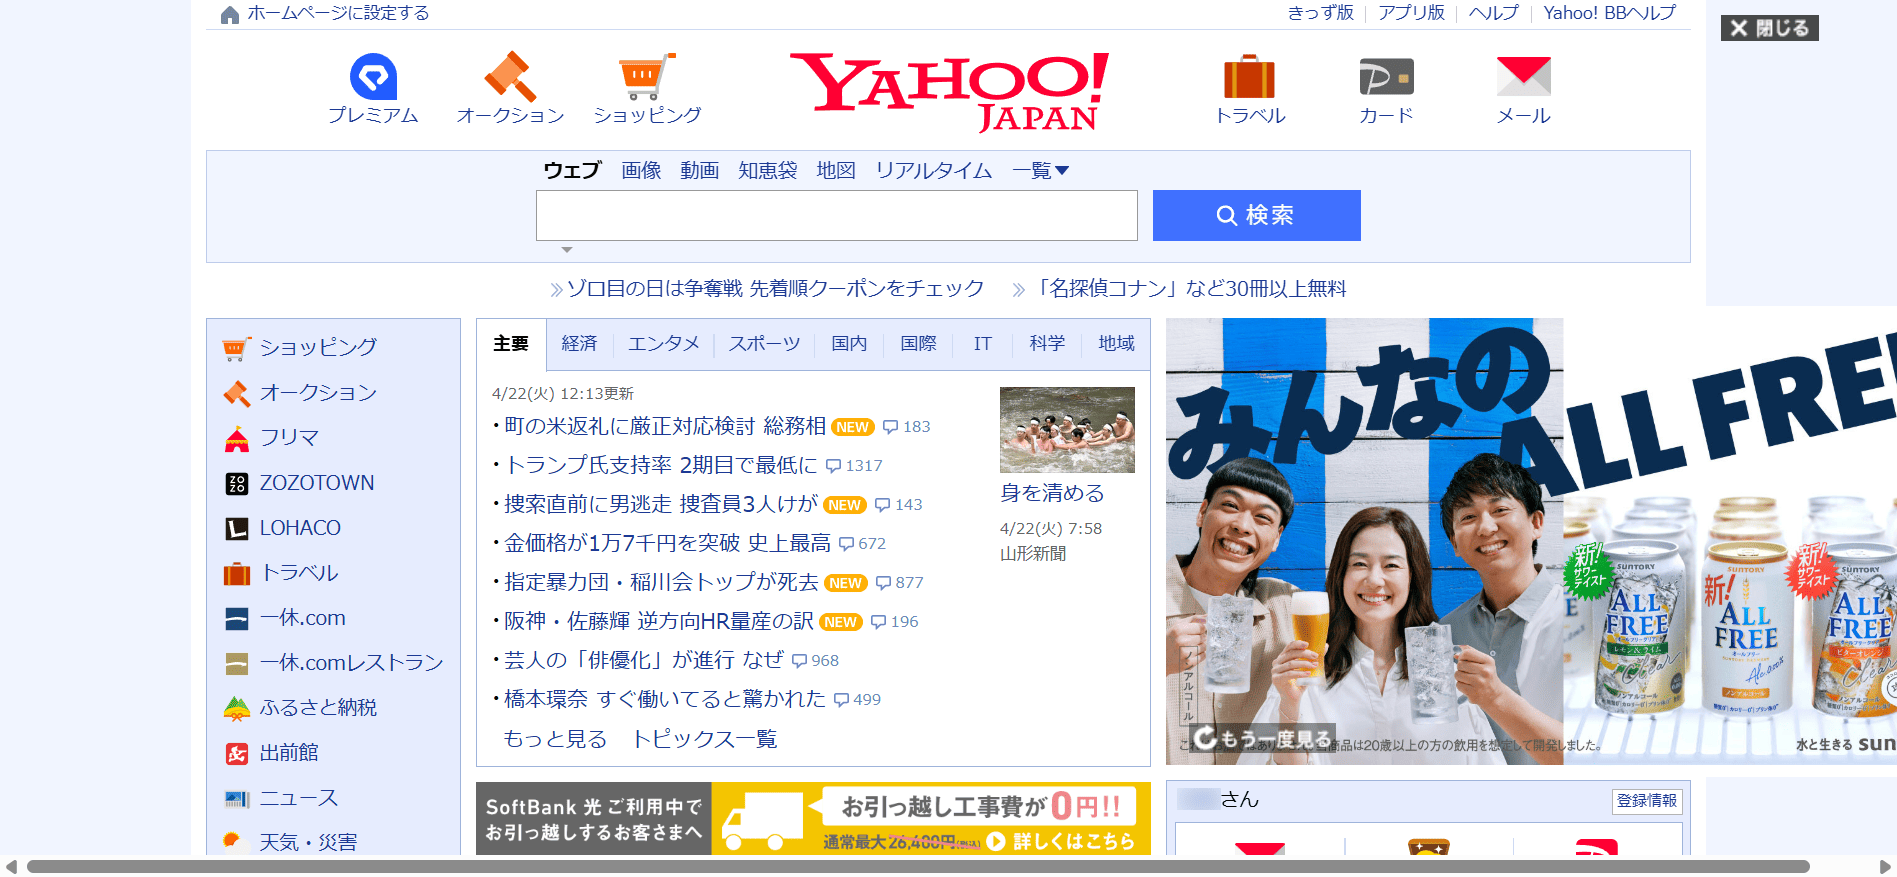1897x877 pixels.
Task: Open the SoftBank 光 moving banner ad
Action: (813, 819)
